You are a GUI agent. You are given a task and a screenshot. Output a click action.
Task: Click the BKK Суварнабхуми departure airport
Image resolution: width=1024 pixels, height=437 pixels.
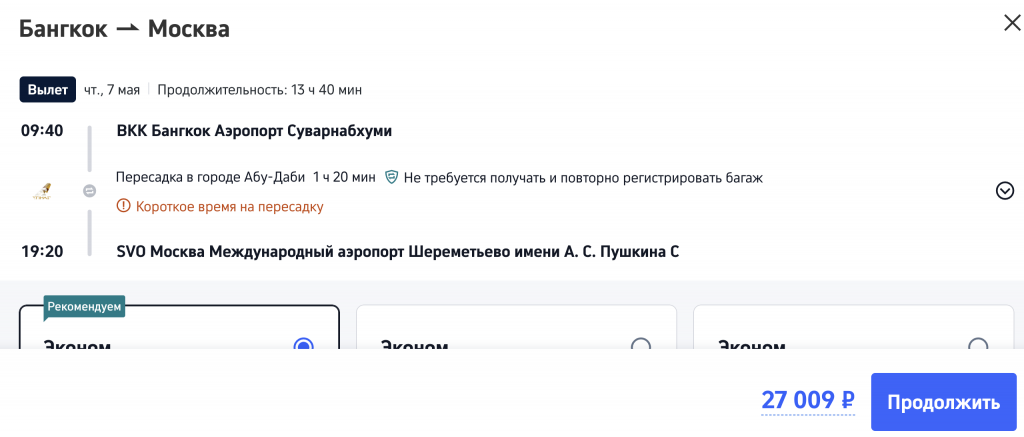pyautogui.click(x=254, y=131)
